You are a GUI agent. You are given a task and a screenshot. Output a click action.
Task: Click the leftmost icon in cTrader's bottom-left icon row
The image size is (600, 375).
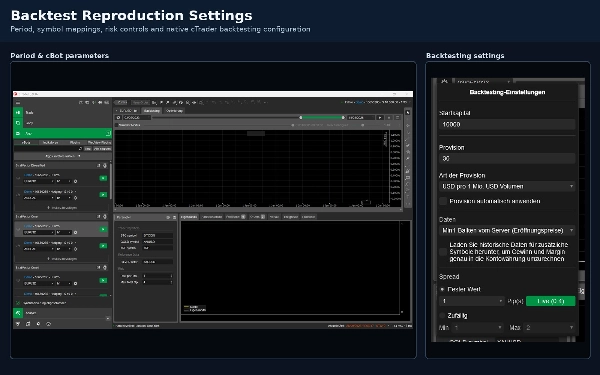(x=18, y=324)
